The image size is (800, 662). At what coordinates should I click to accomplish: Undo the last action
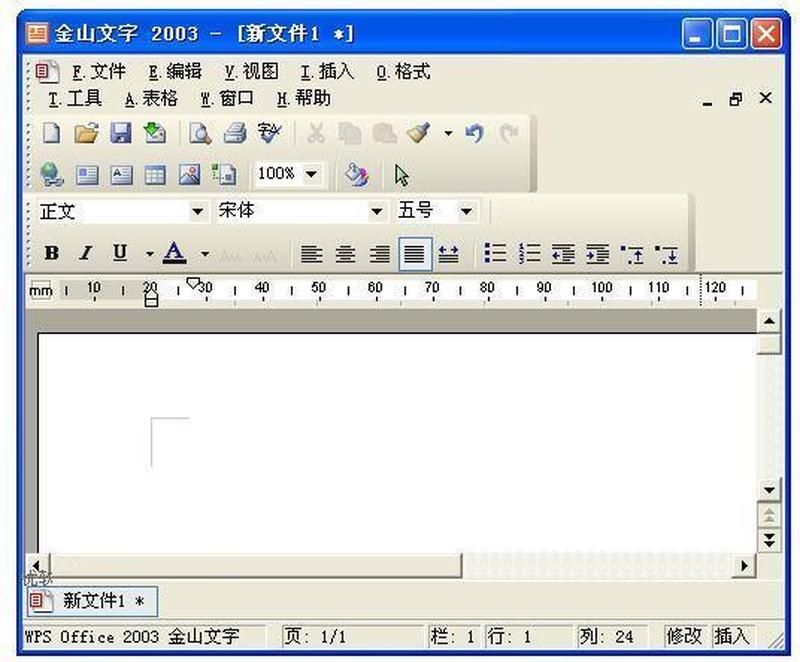coord(474,134)
